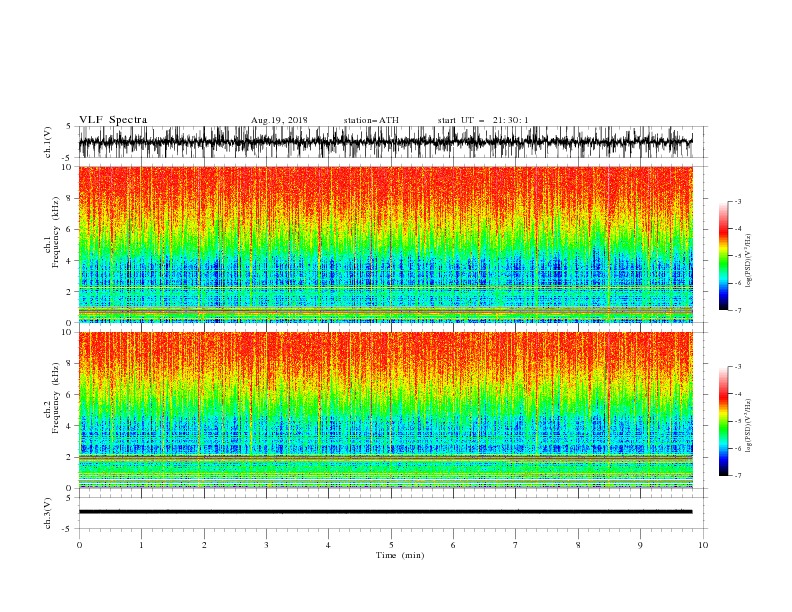Click the "ch.1(V)" waveform axis label
This screenshot has height=612, width=792.
click(48, 142)
